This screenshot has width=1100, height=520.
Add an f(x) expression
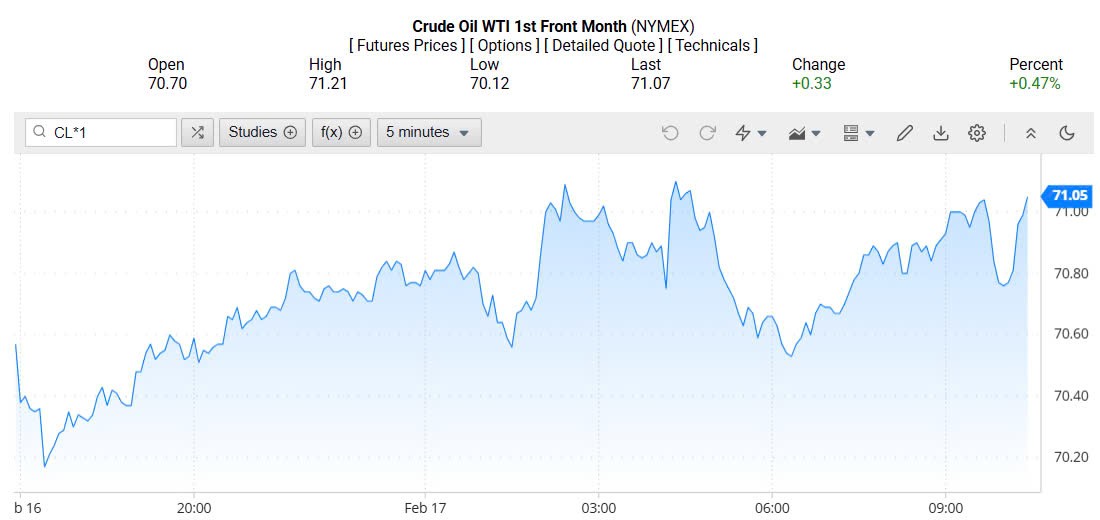tap(341, 132)
